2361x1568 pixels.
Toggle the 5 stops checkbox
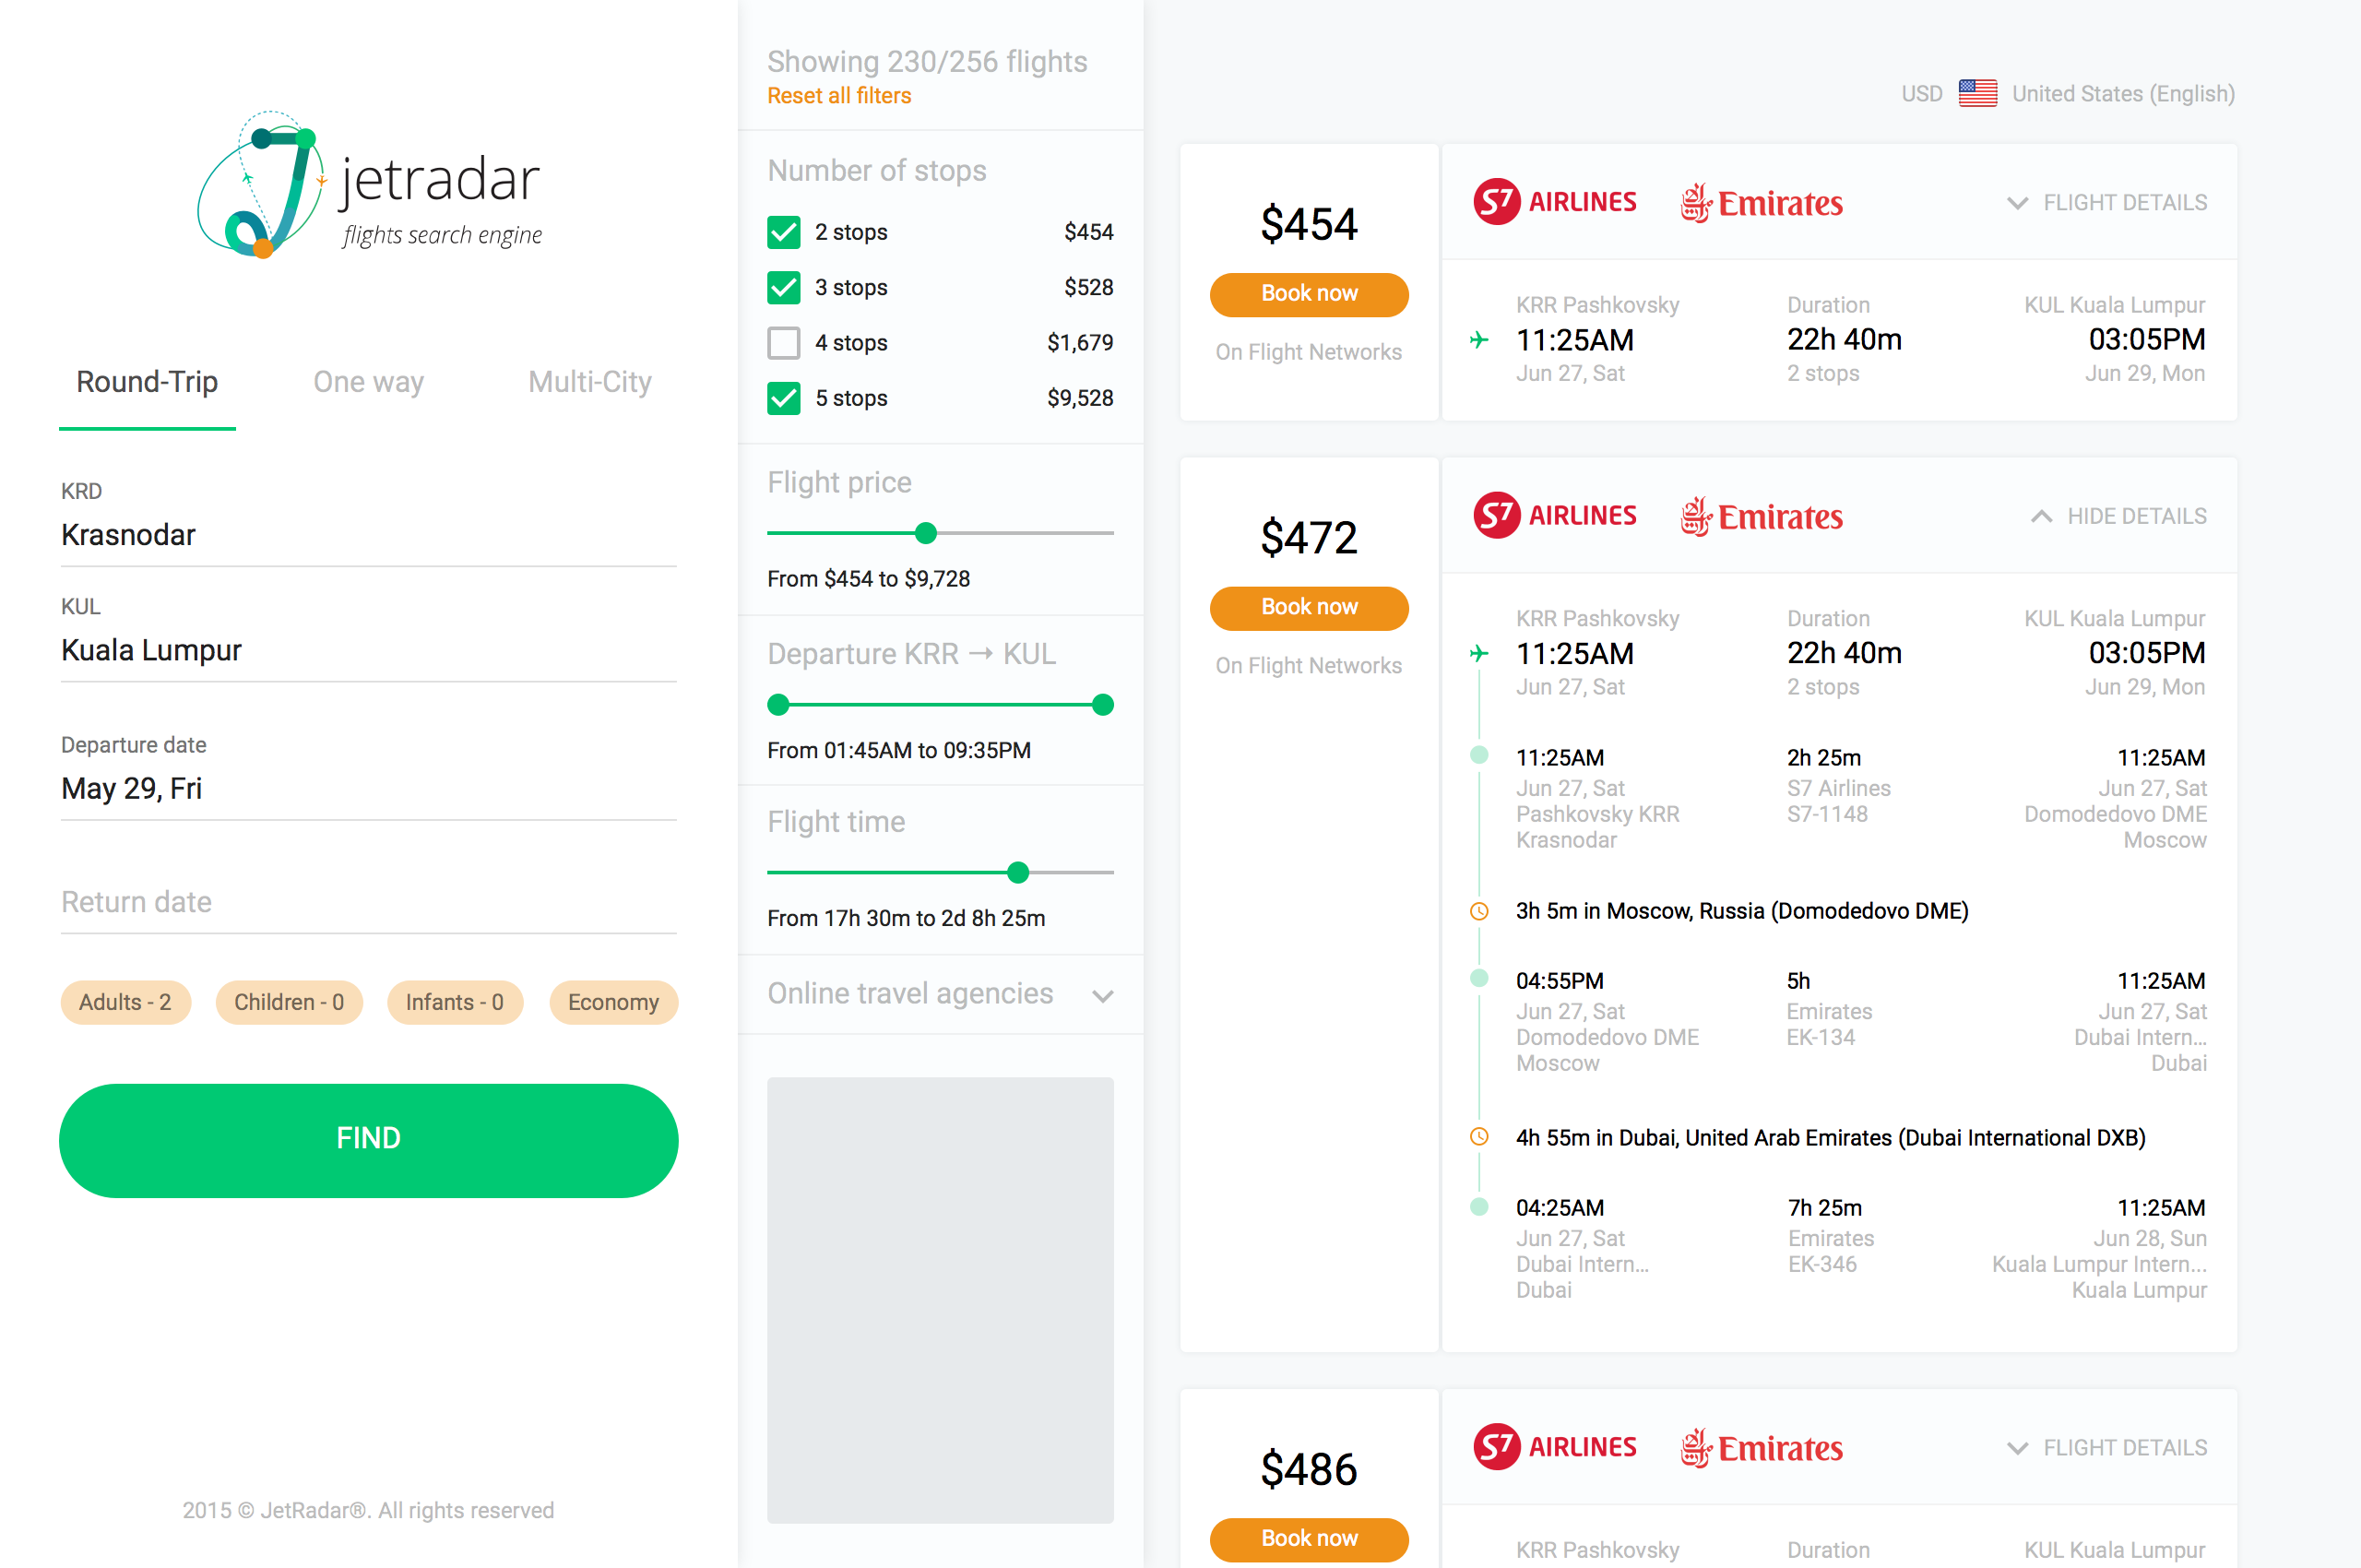click(x=784, y=398)
